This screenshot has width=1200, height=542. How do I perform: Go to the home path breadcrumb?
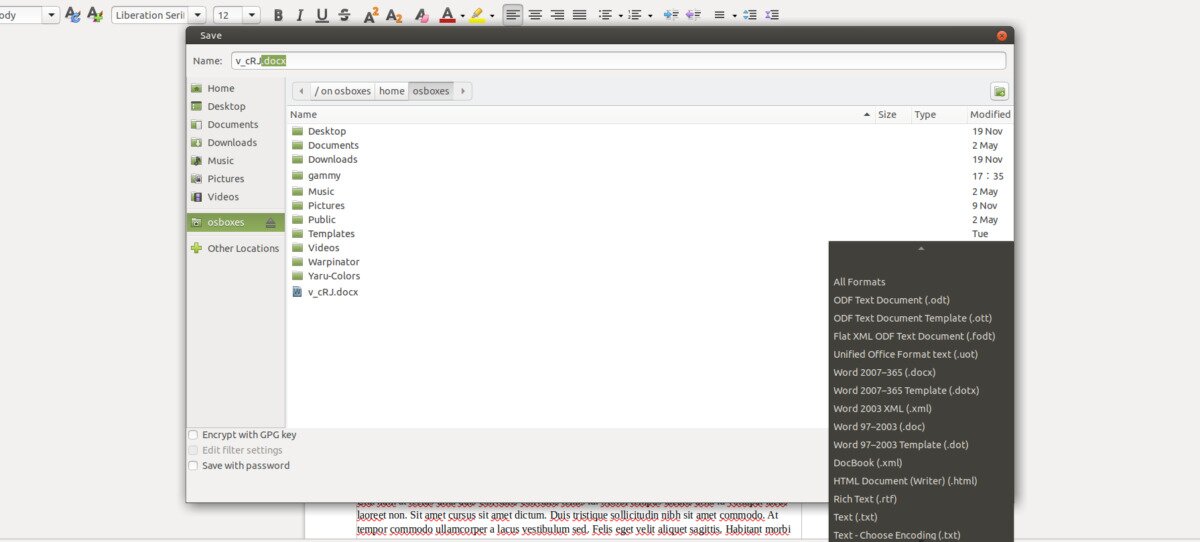point(392,91)
